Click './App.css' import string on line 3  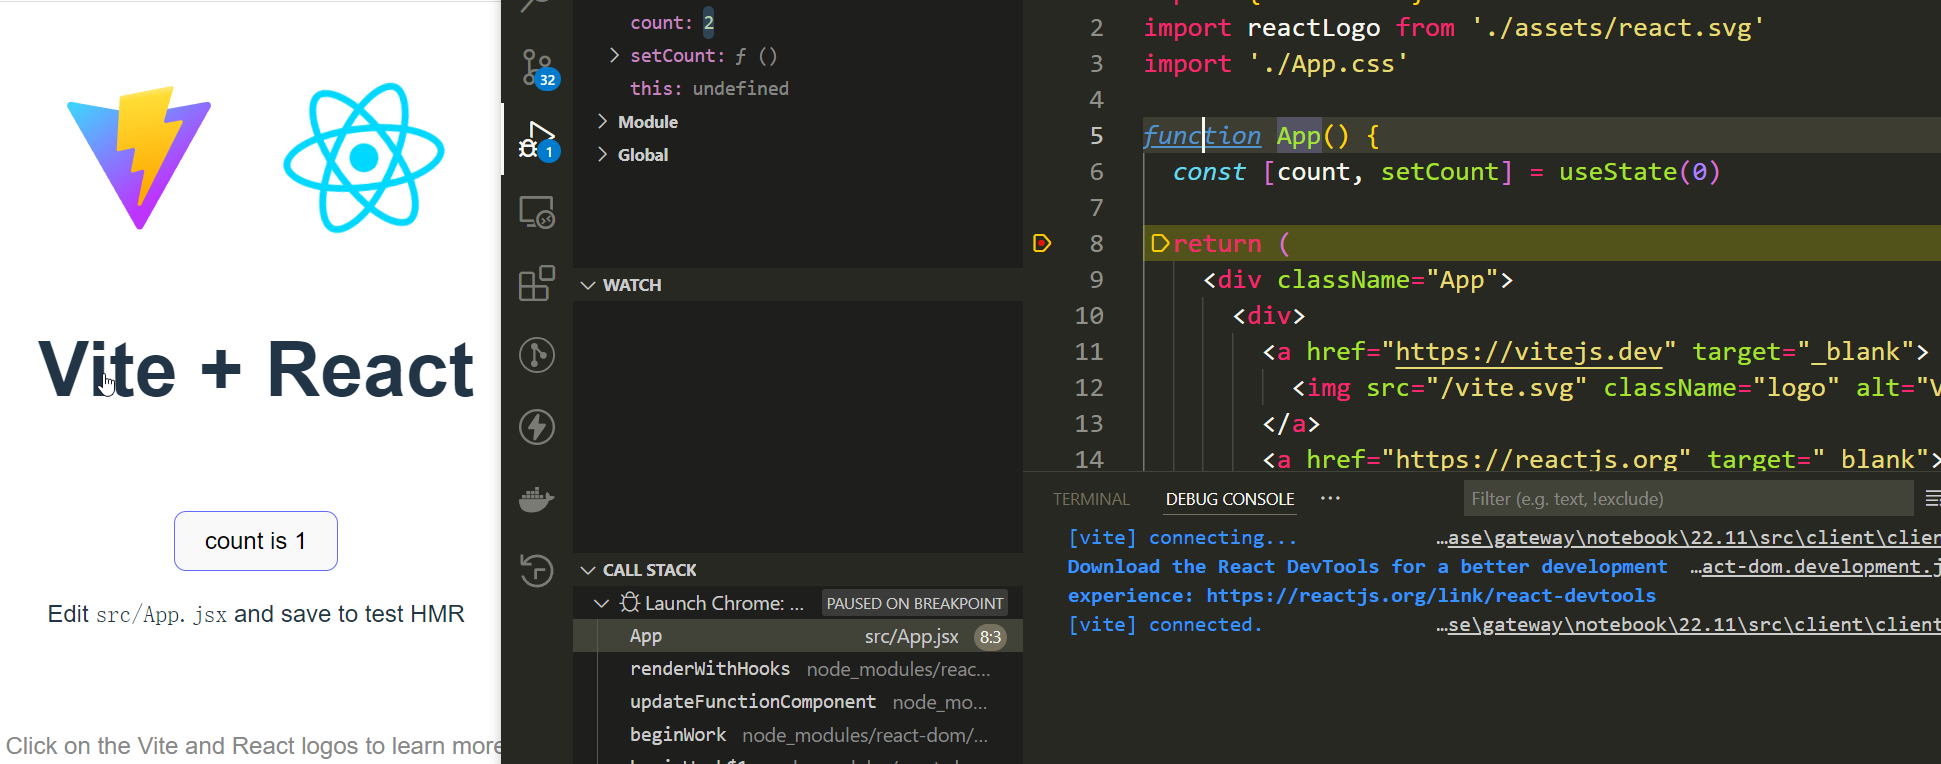pos(1328,64)
